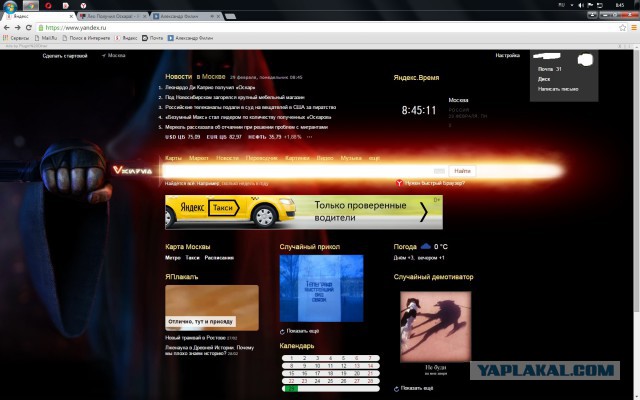The image size is (640, 400).
Task: Open news about Безумный Макс Оскаров
Action: pos(248,117)
